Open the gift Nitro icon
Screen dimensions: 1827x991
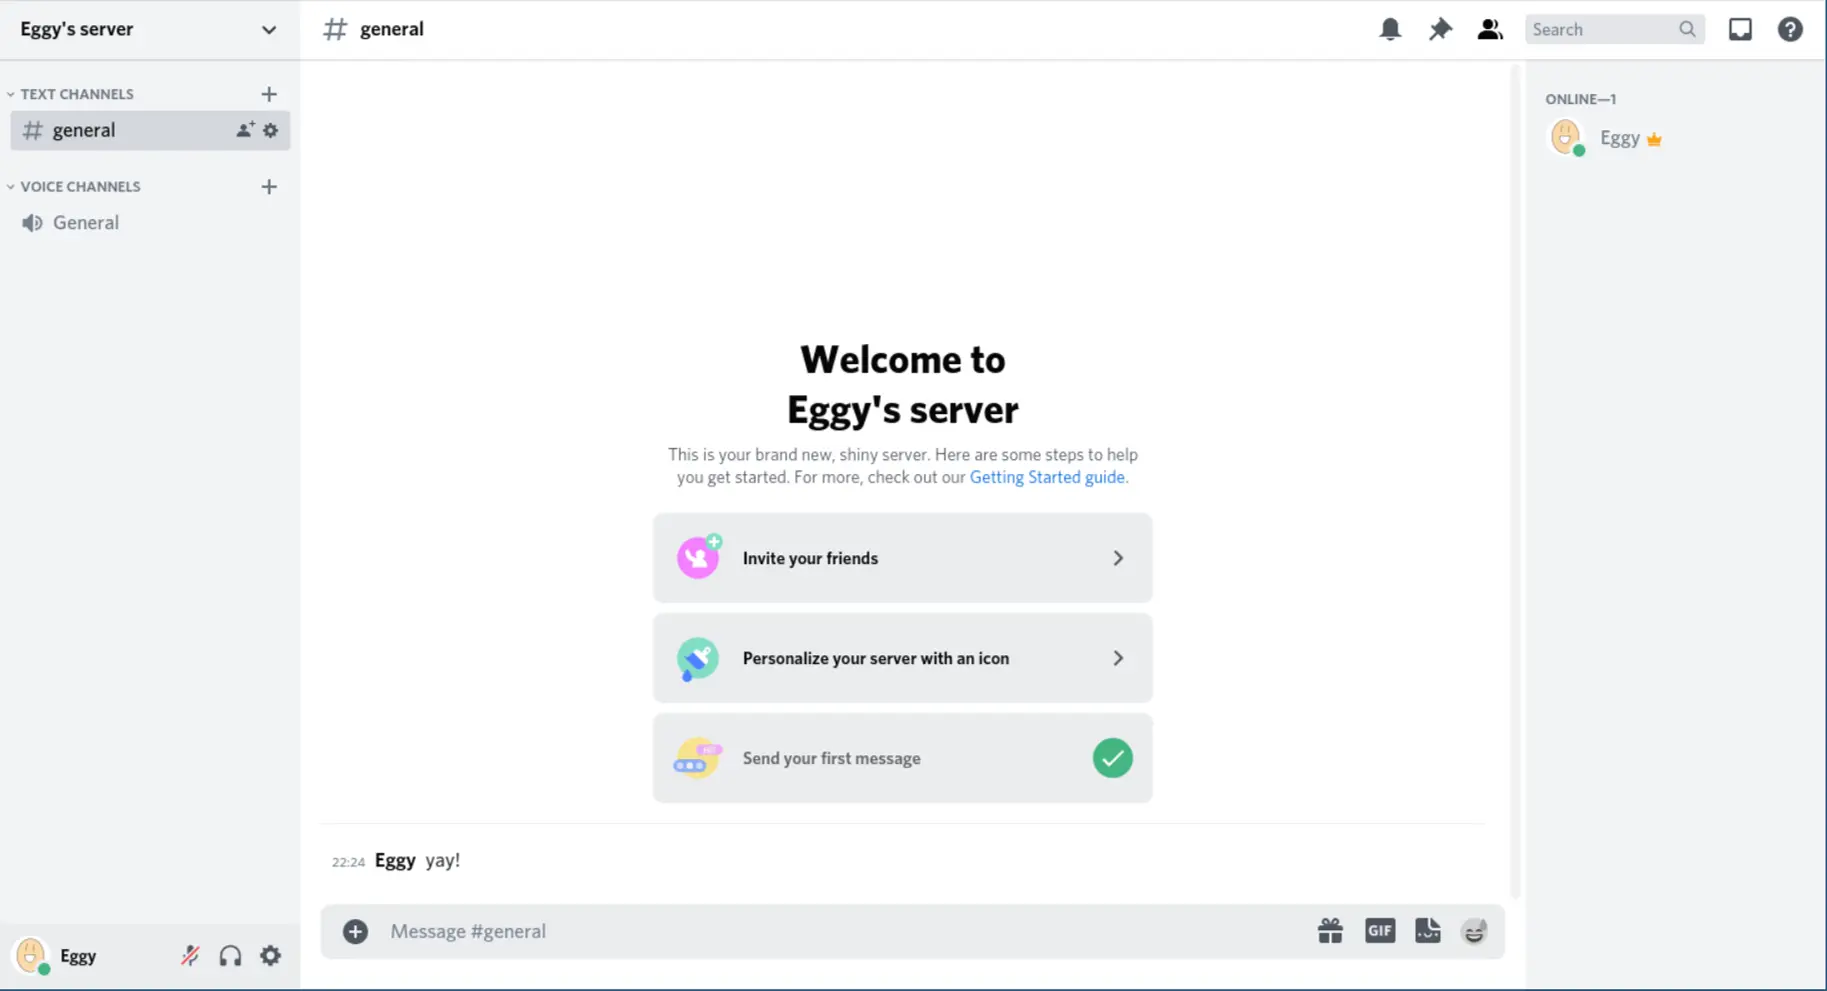coord(1330,931)
